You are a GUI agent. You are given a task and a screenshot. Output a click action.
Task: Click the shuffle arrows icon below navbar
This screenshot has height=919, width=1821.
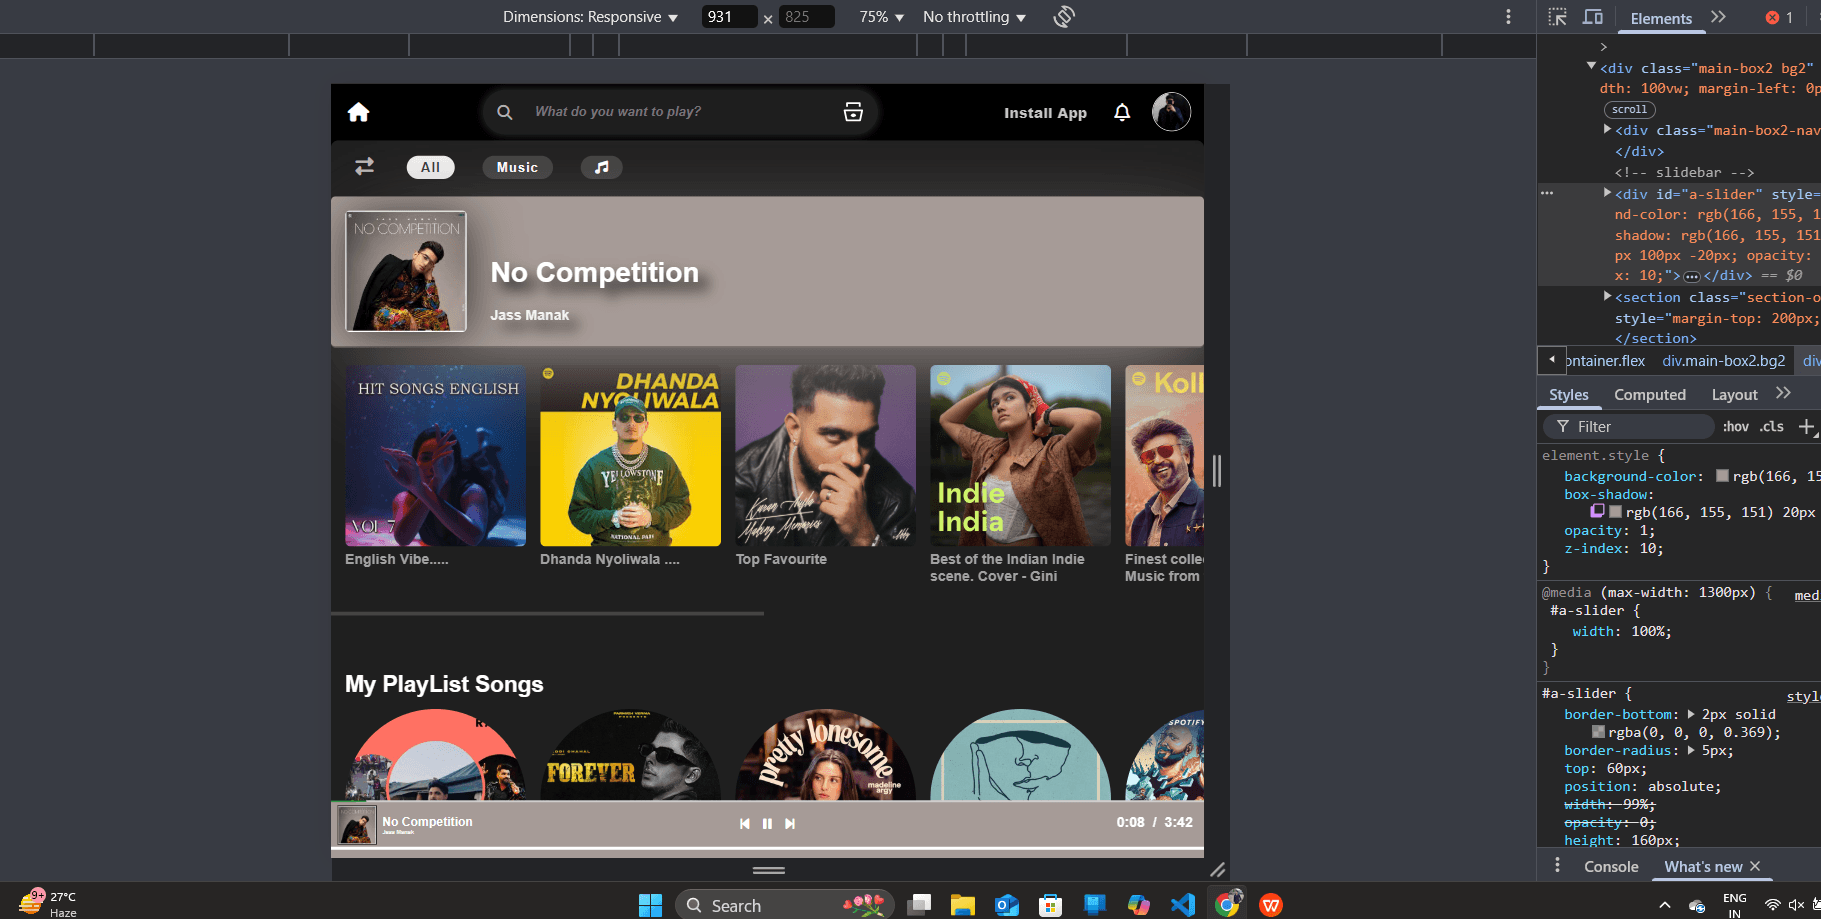coord(364,167)
